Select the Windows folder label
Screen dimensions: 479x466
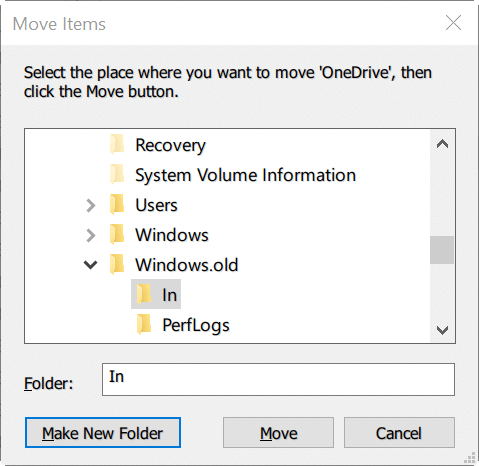tap(172, 235)
